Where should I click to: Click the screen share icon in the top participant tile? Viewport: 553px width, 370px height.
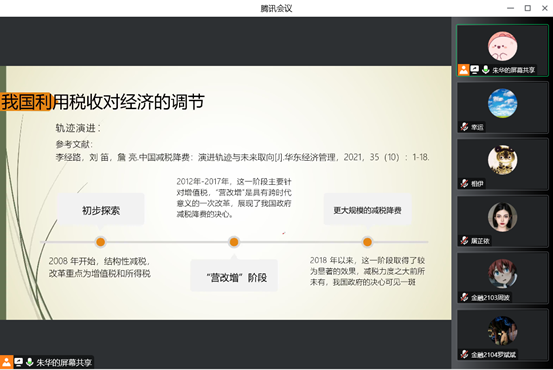click(475, 70)
